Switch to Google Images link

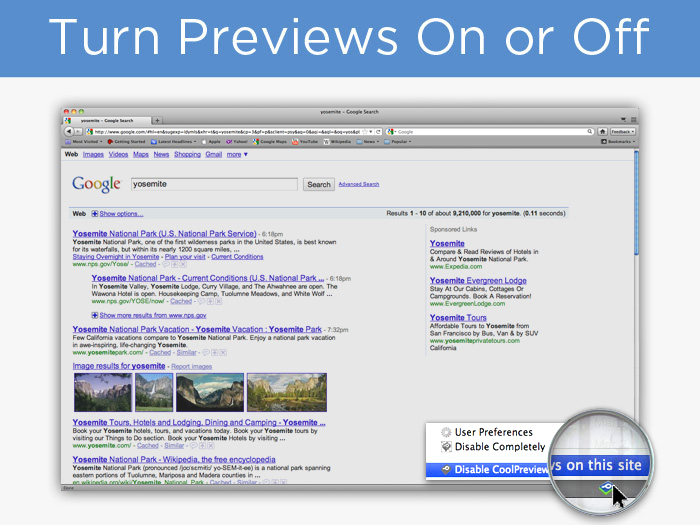pos(93,154)
